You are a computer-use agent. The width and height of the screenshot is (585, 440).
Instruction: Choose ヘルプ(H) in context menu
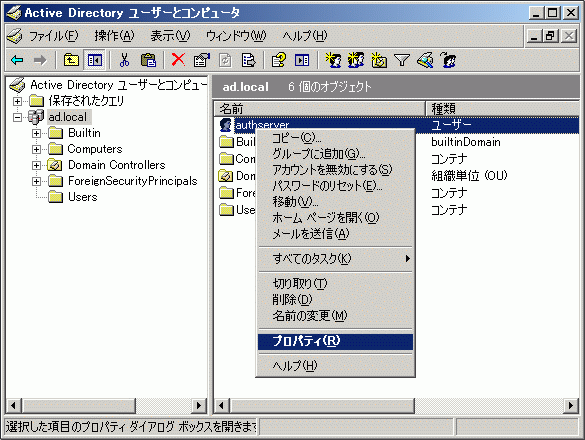[x=335, y=366]
